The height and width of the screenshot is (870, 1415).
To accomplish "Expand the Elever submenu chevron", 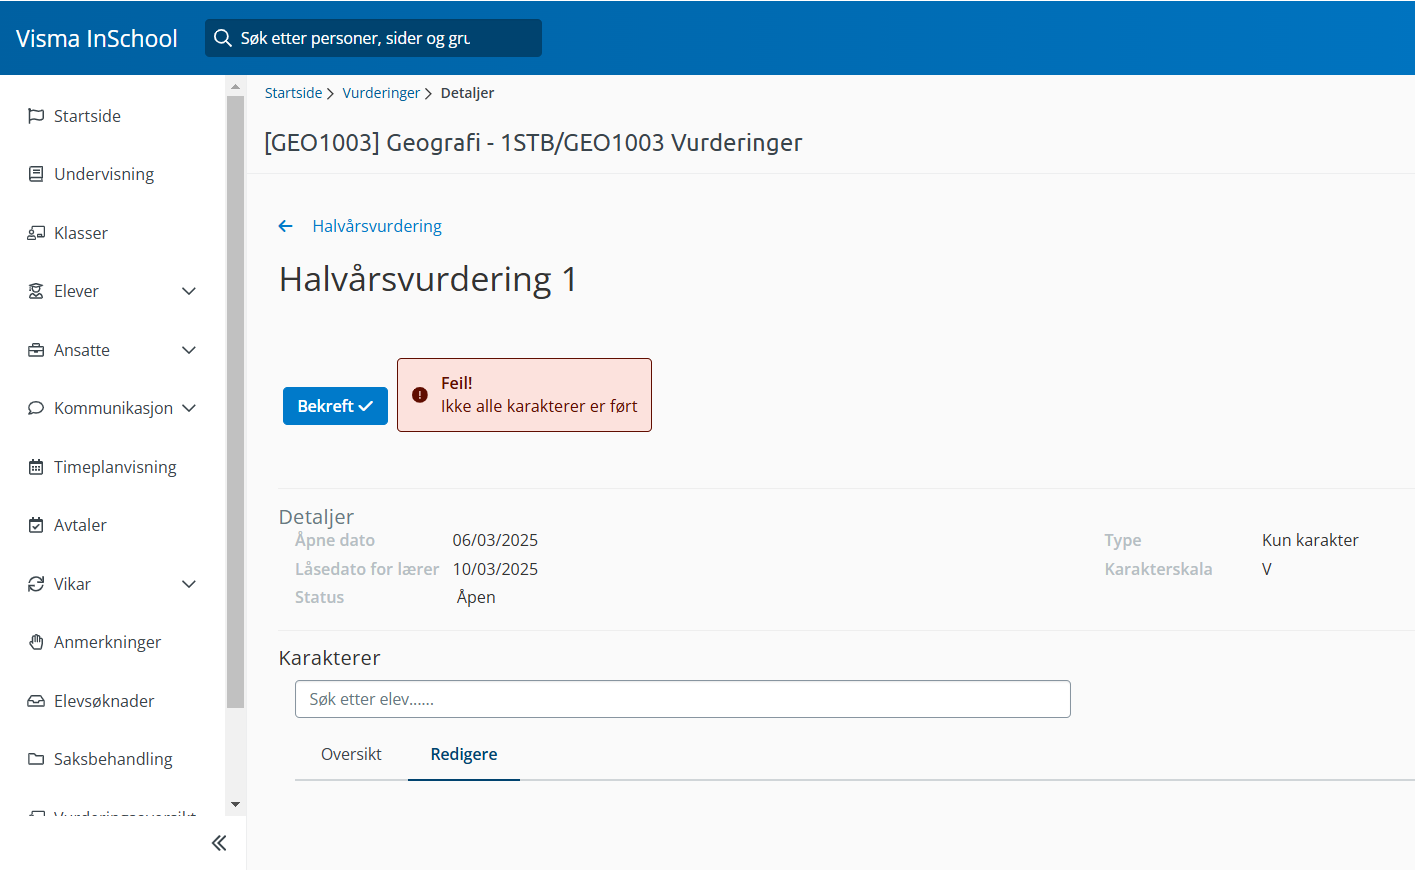I will point(189,291).
